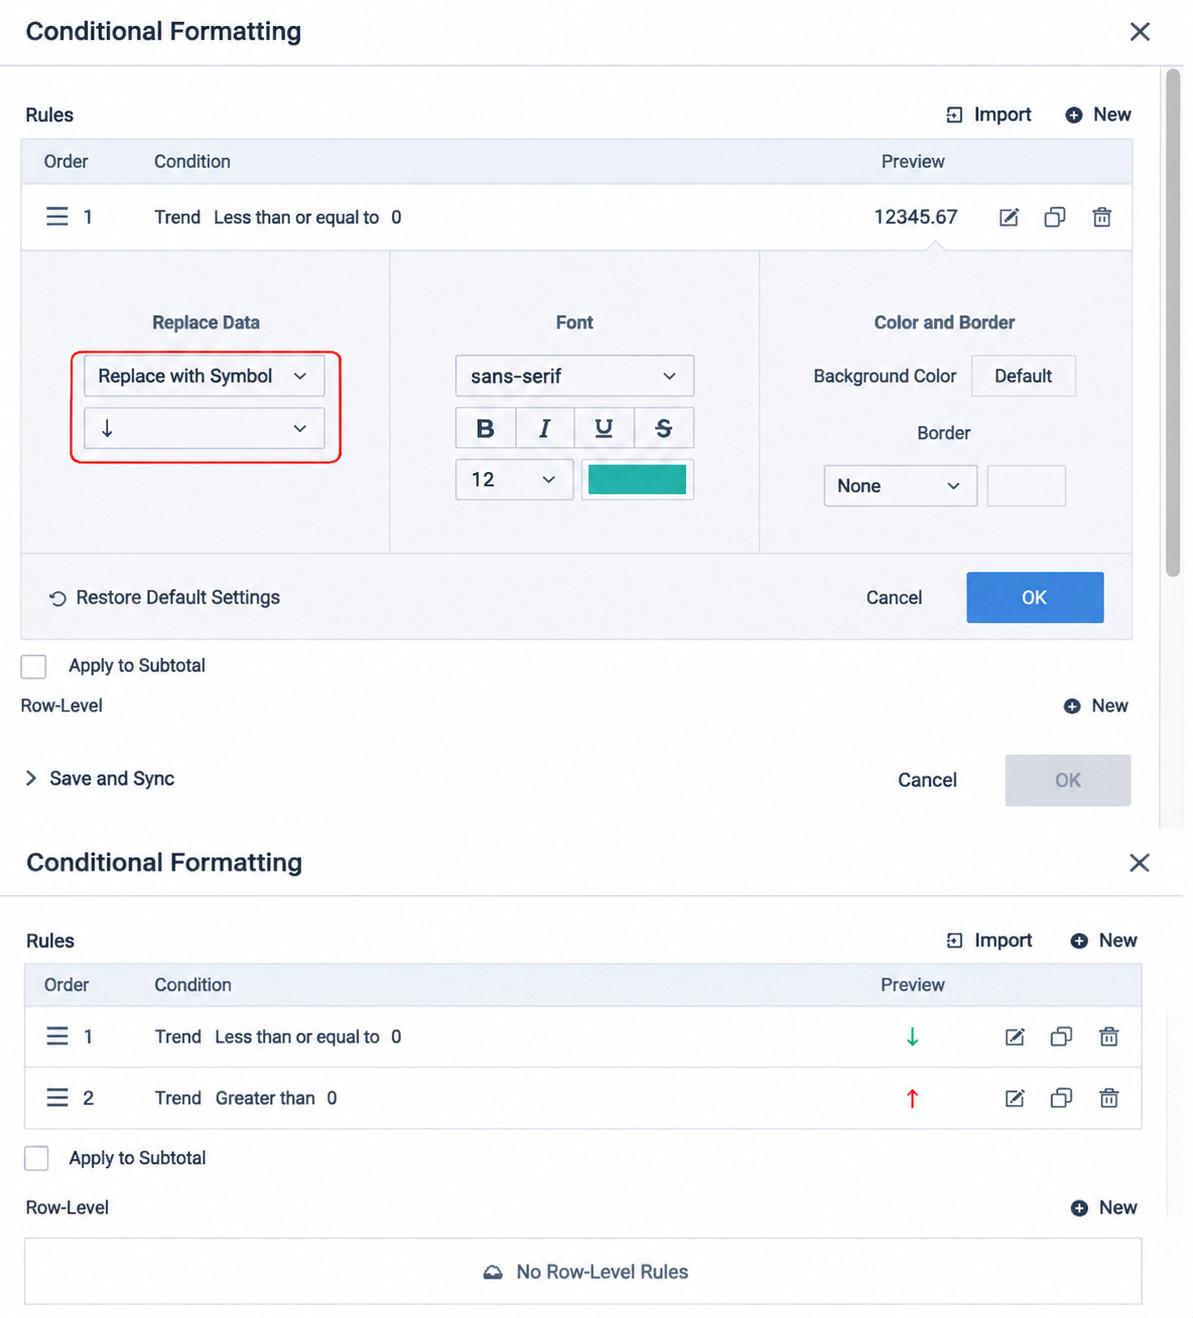Click drag handle of Greater than rule

(57, 1098)
